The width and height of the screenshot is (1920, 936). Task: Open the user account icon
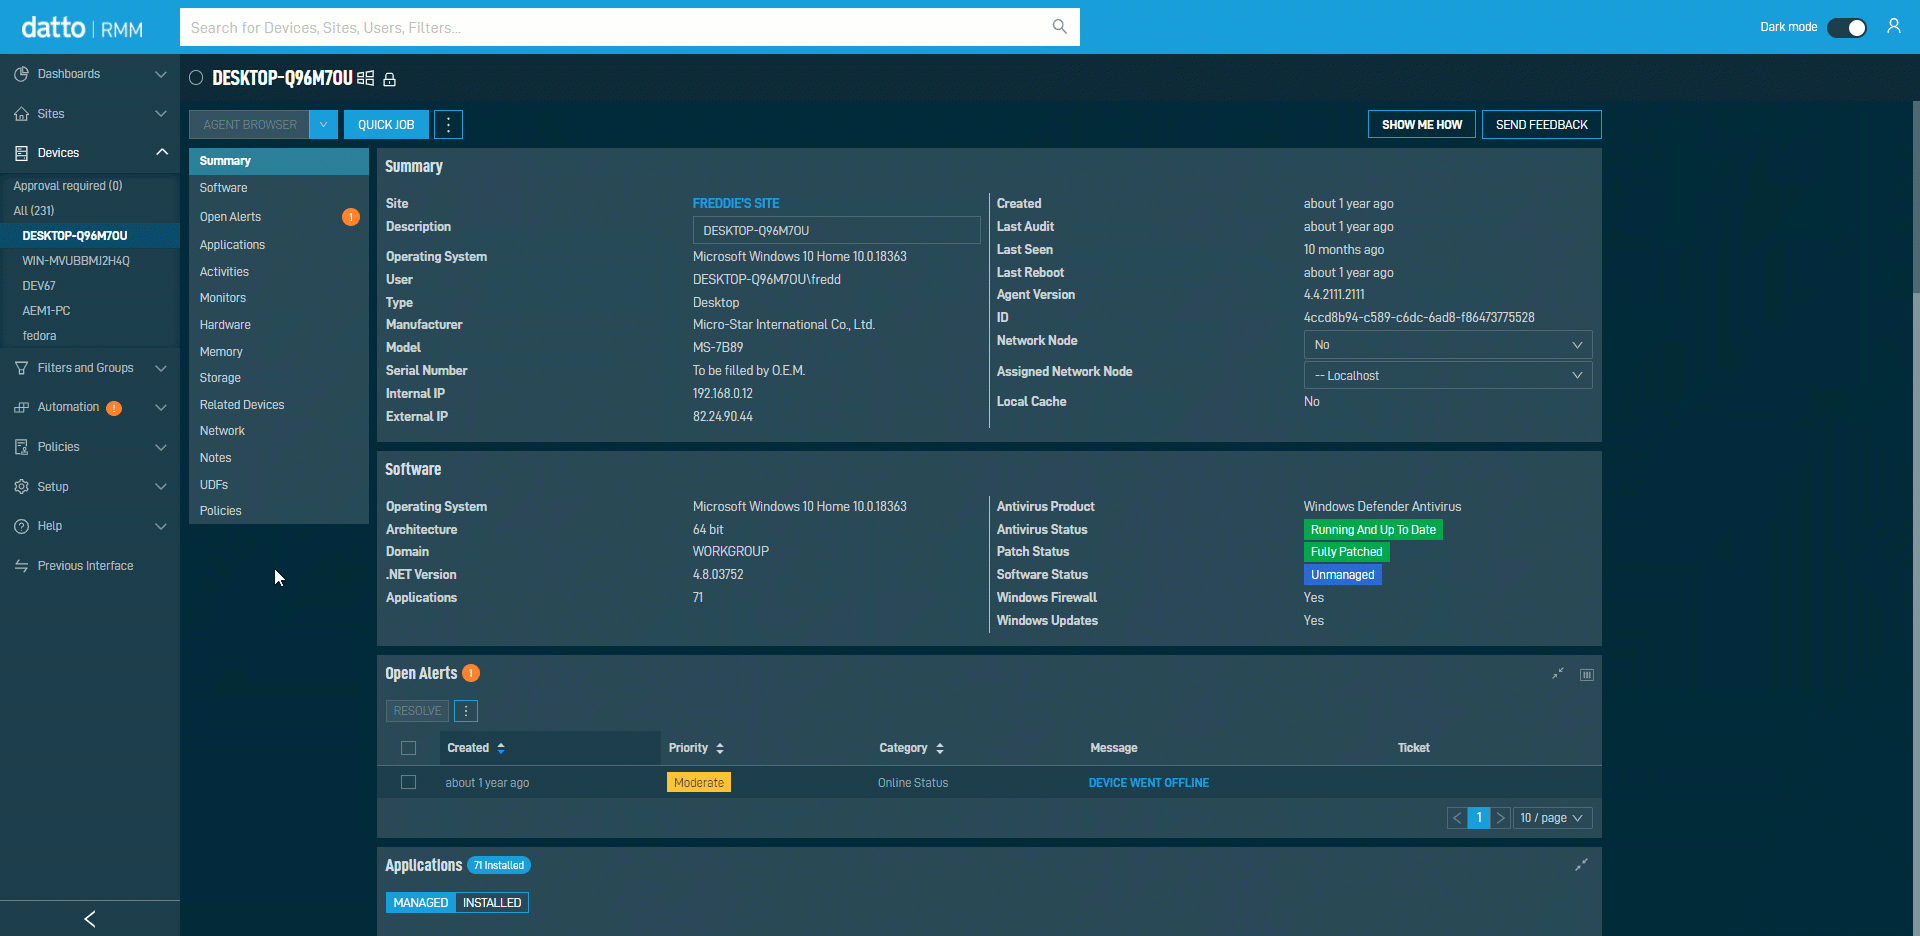pos(1893,26)
